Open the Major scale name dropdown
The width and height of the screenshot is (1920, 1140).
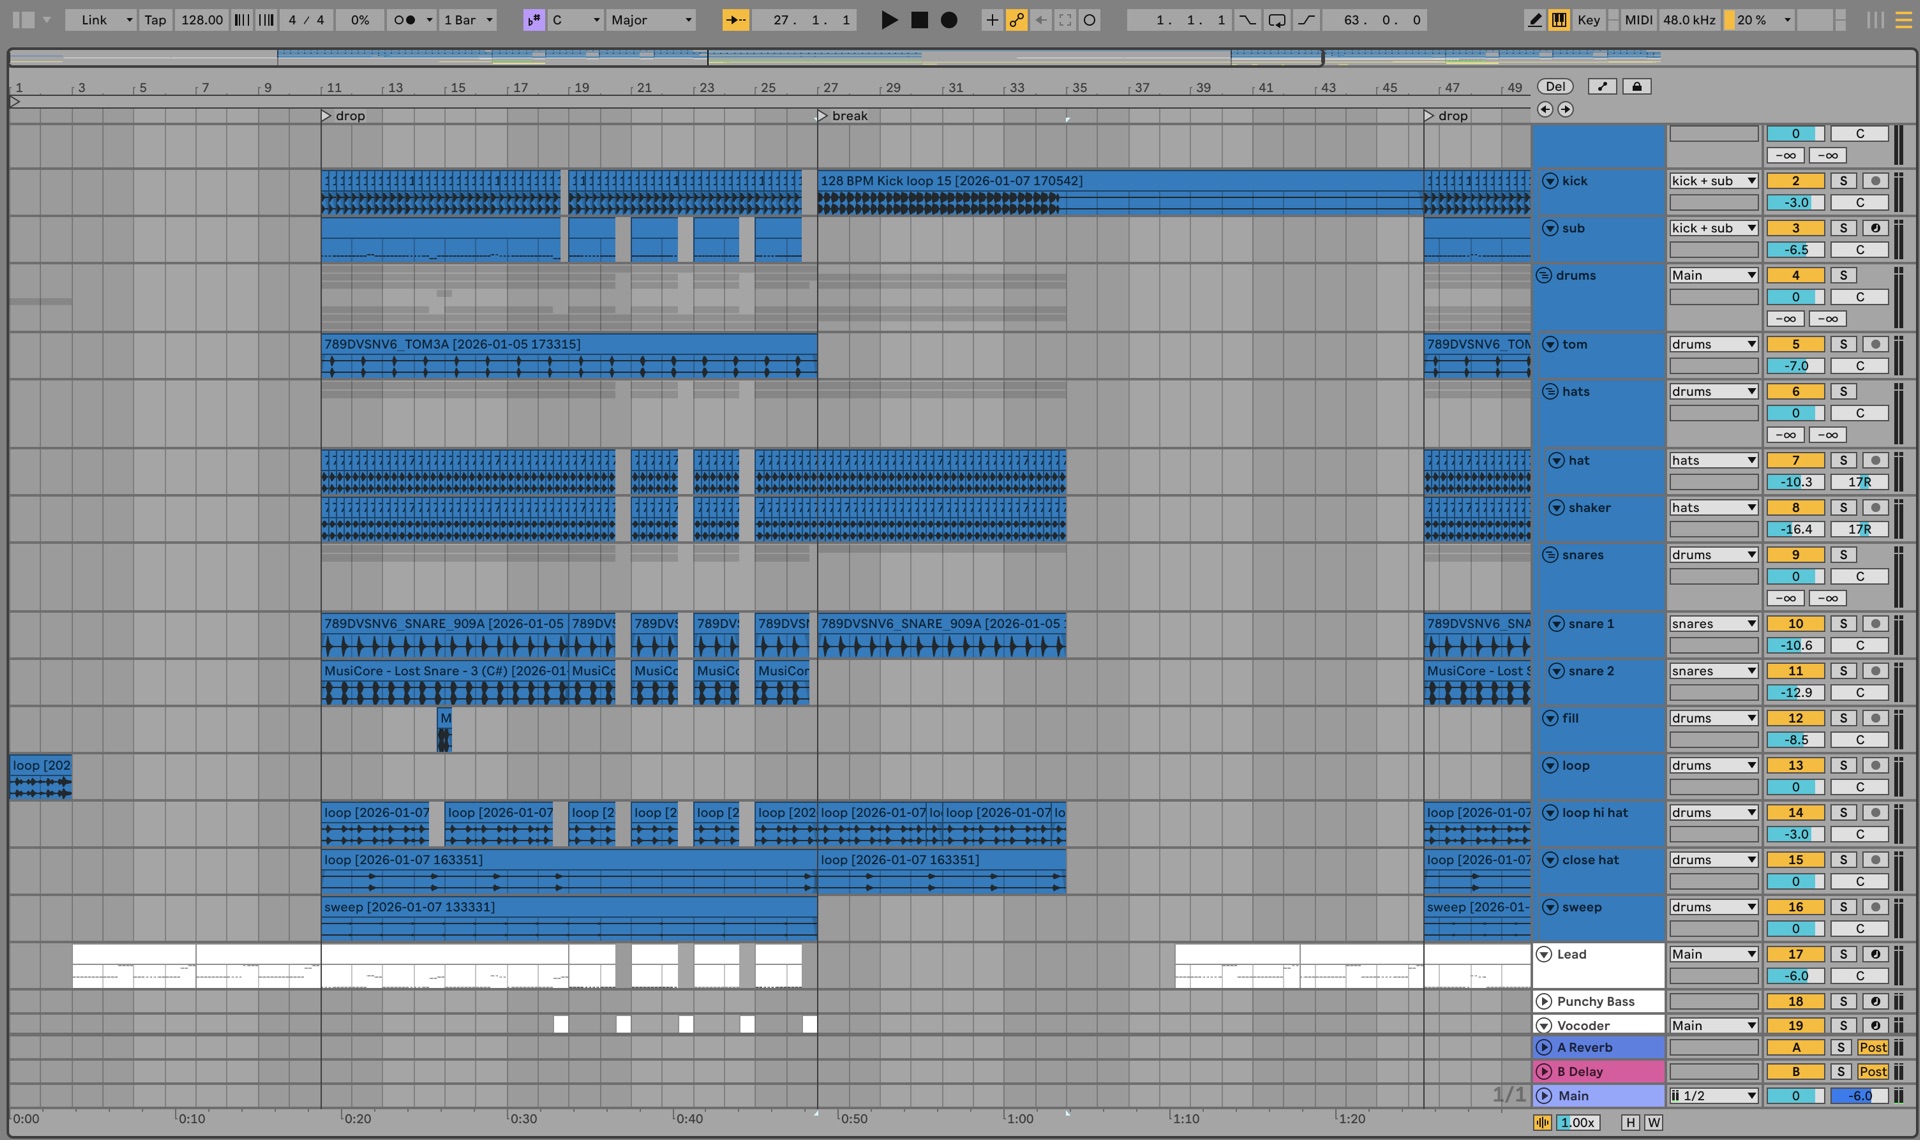[x=651, y=20]
